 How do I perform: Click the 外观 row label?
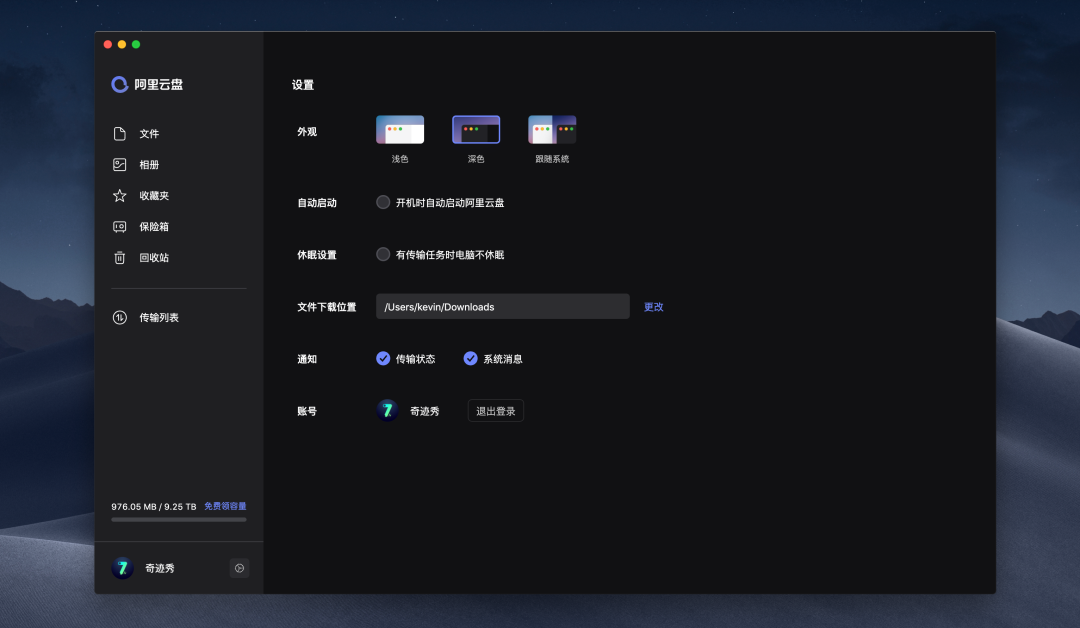tap(307, 132)
